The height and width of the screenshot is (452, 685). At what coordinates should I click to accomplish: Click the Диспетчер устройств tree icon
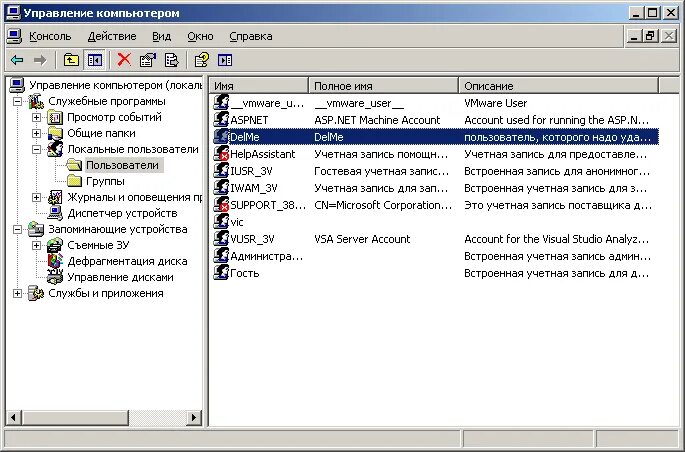pyautogui.click(x=55, y=213)
